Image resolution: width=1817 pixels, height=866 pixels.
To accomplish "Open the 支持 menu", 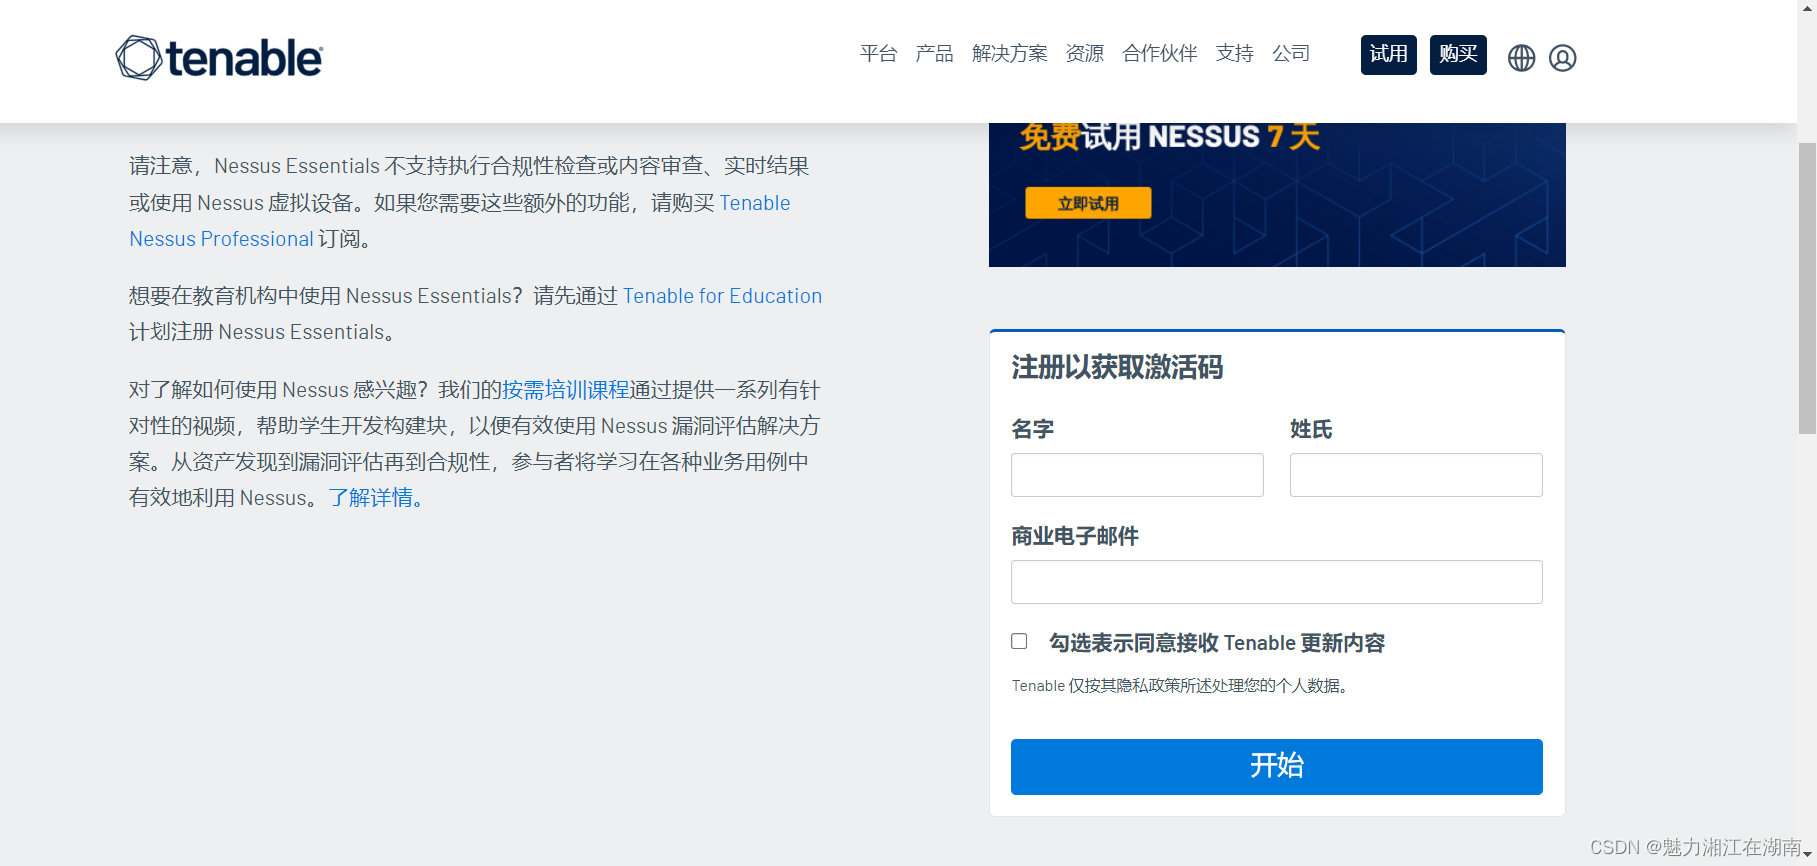I will 1234,54.
